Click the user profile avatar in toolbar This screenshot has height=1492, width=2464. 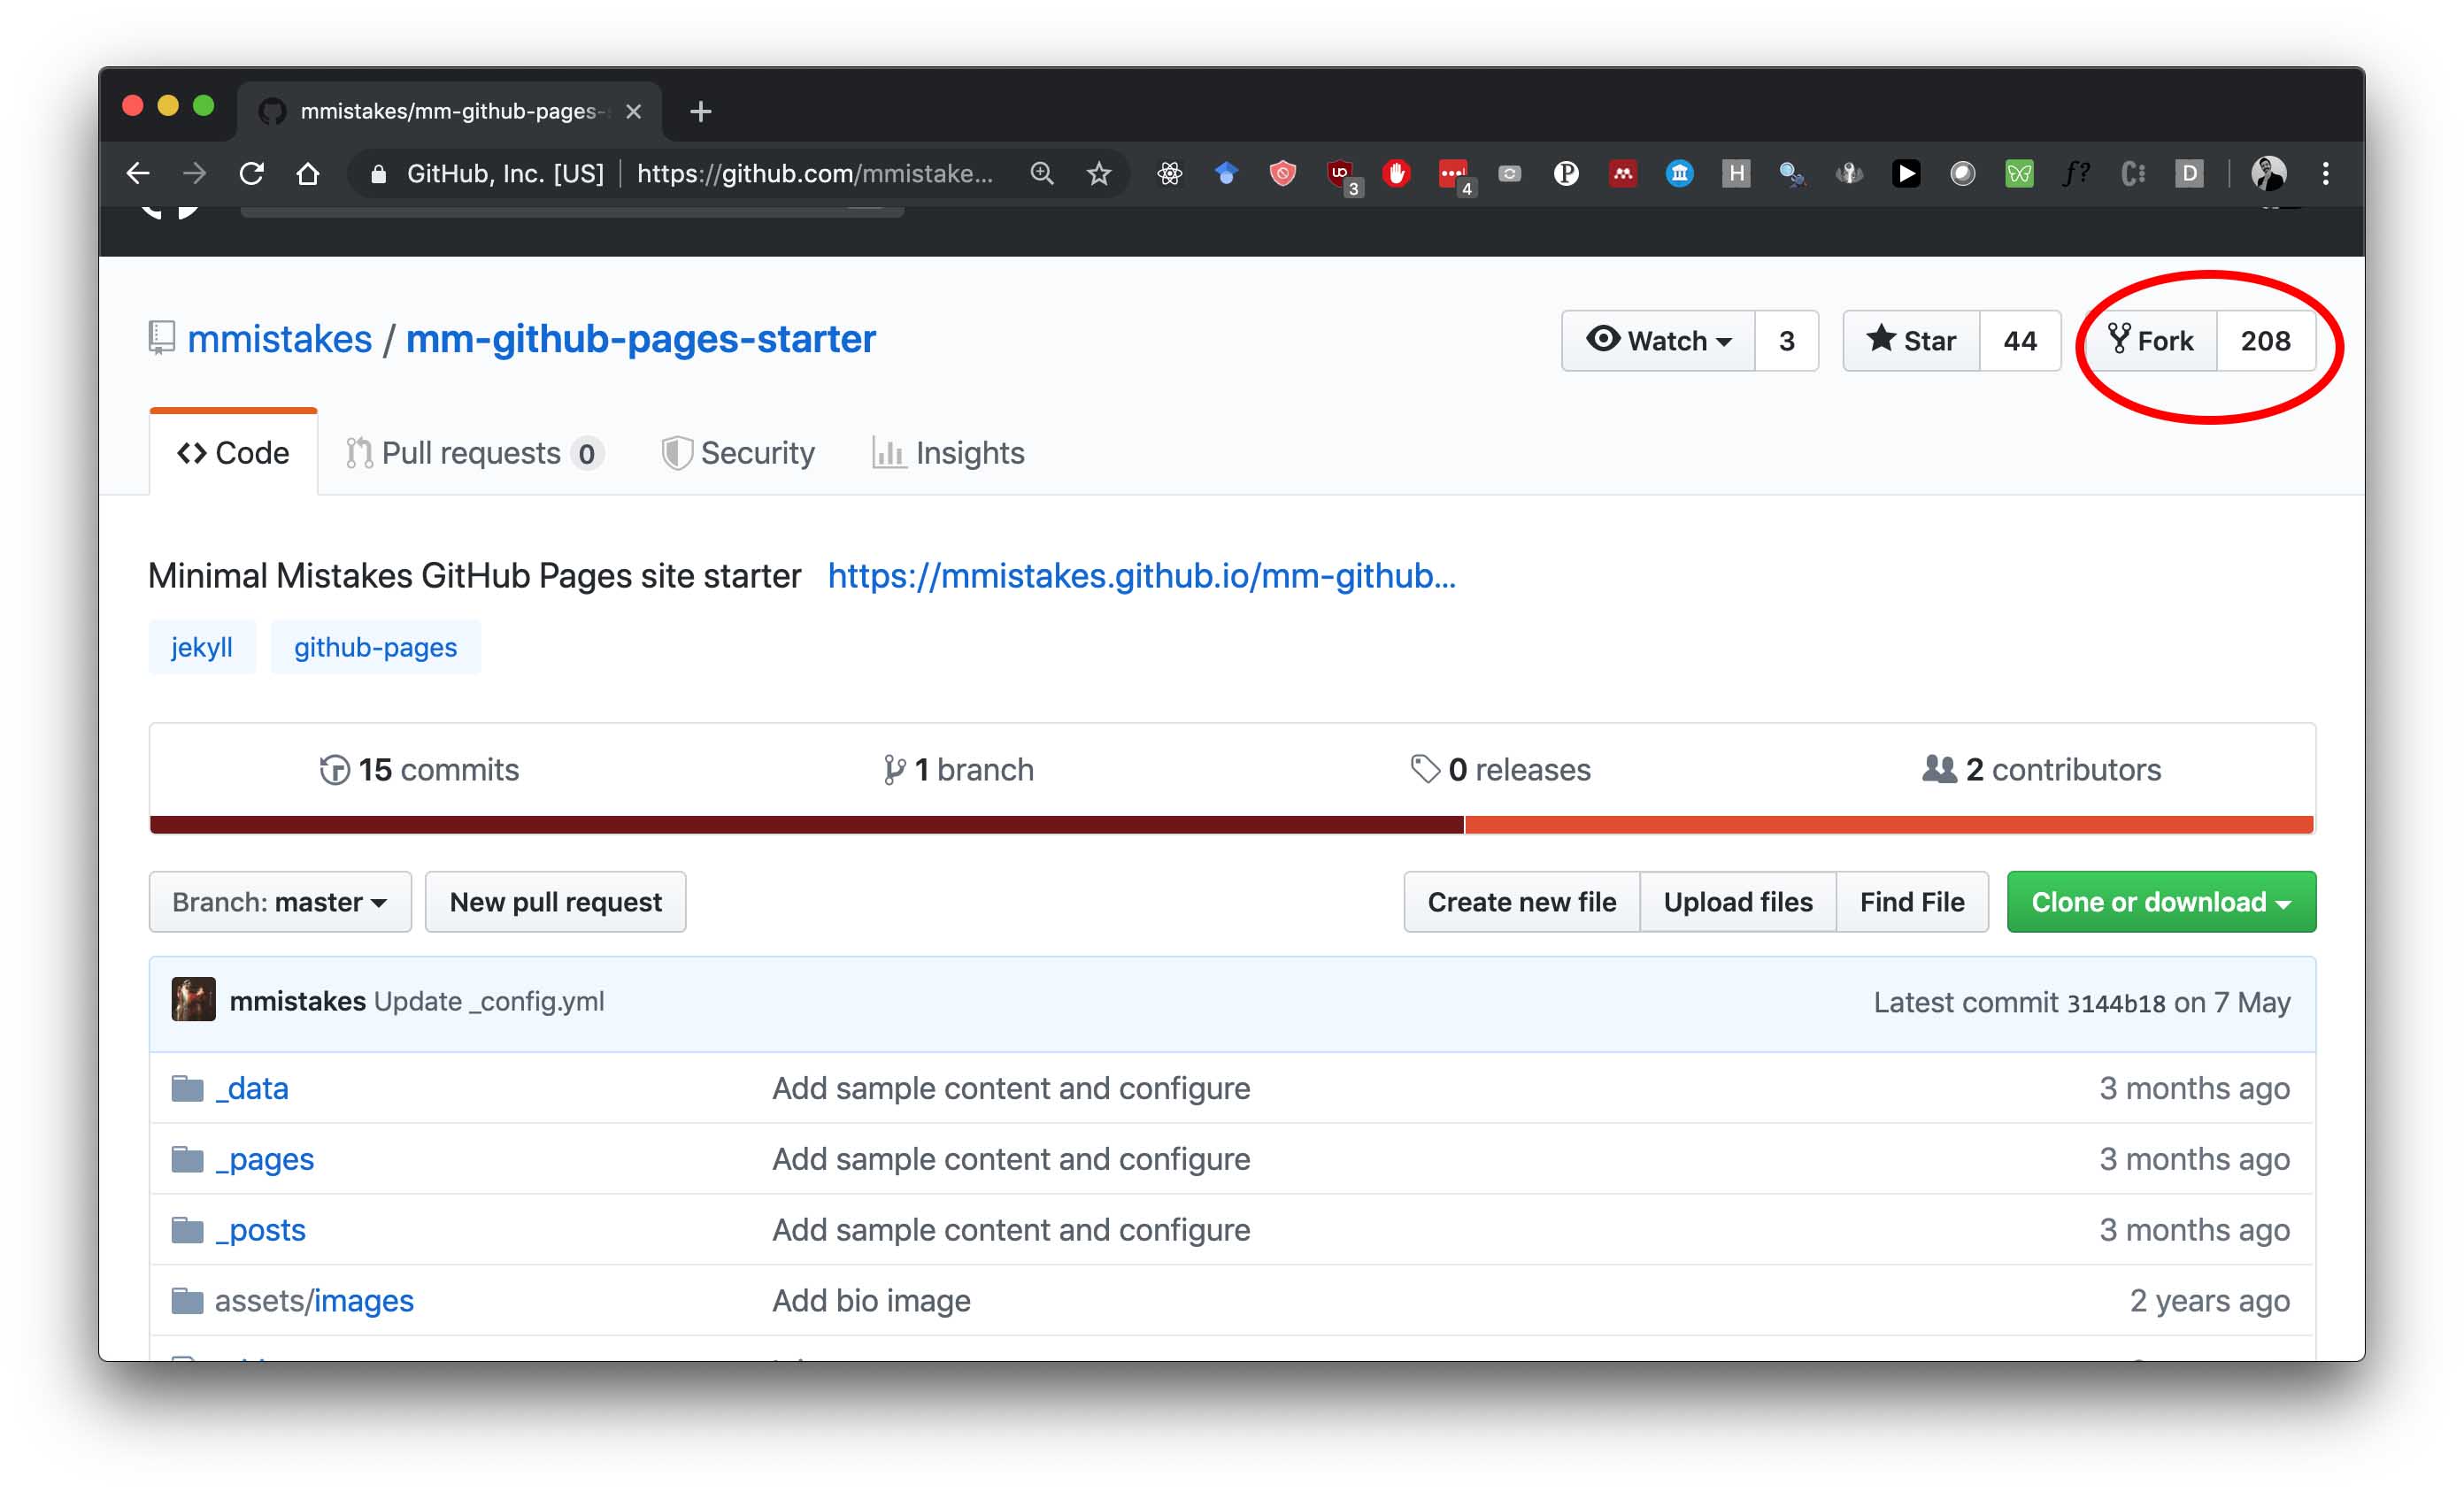2268,174
